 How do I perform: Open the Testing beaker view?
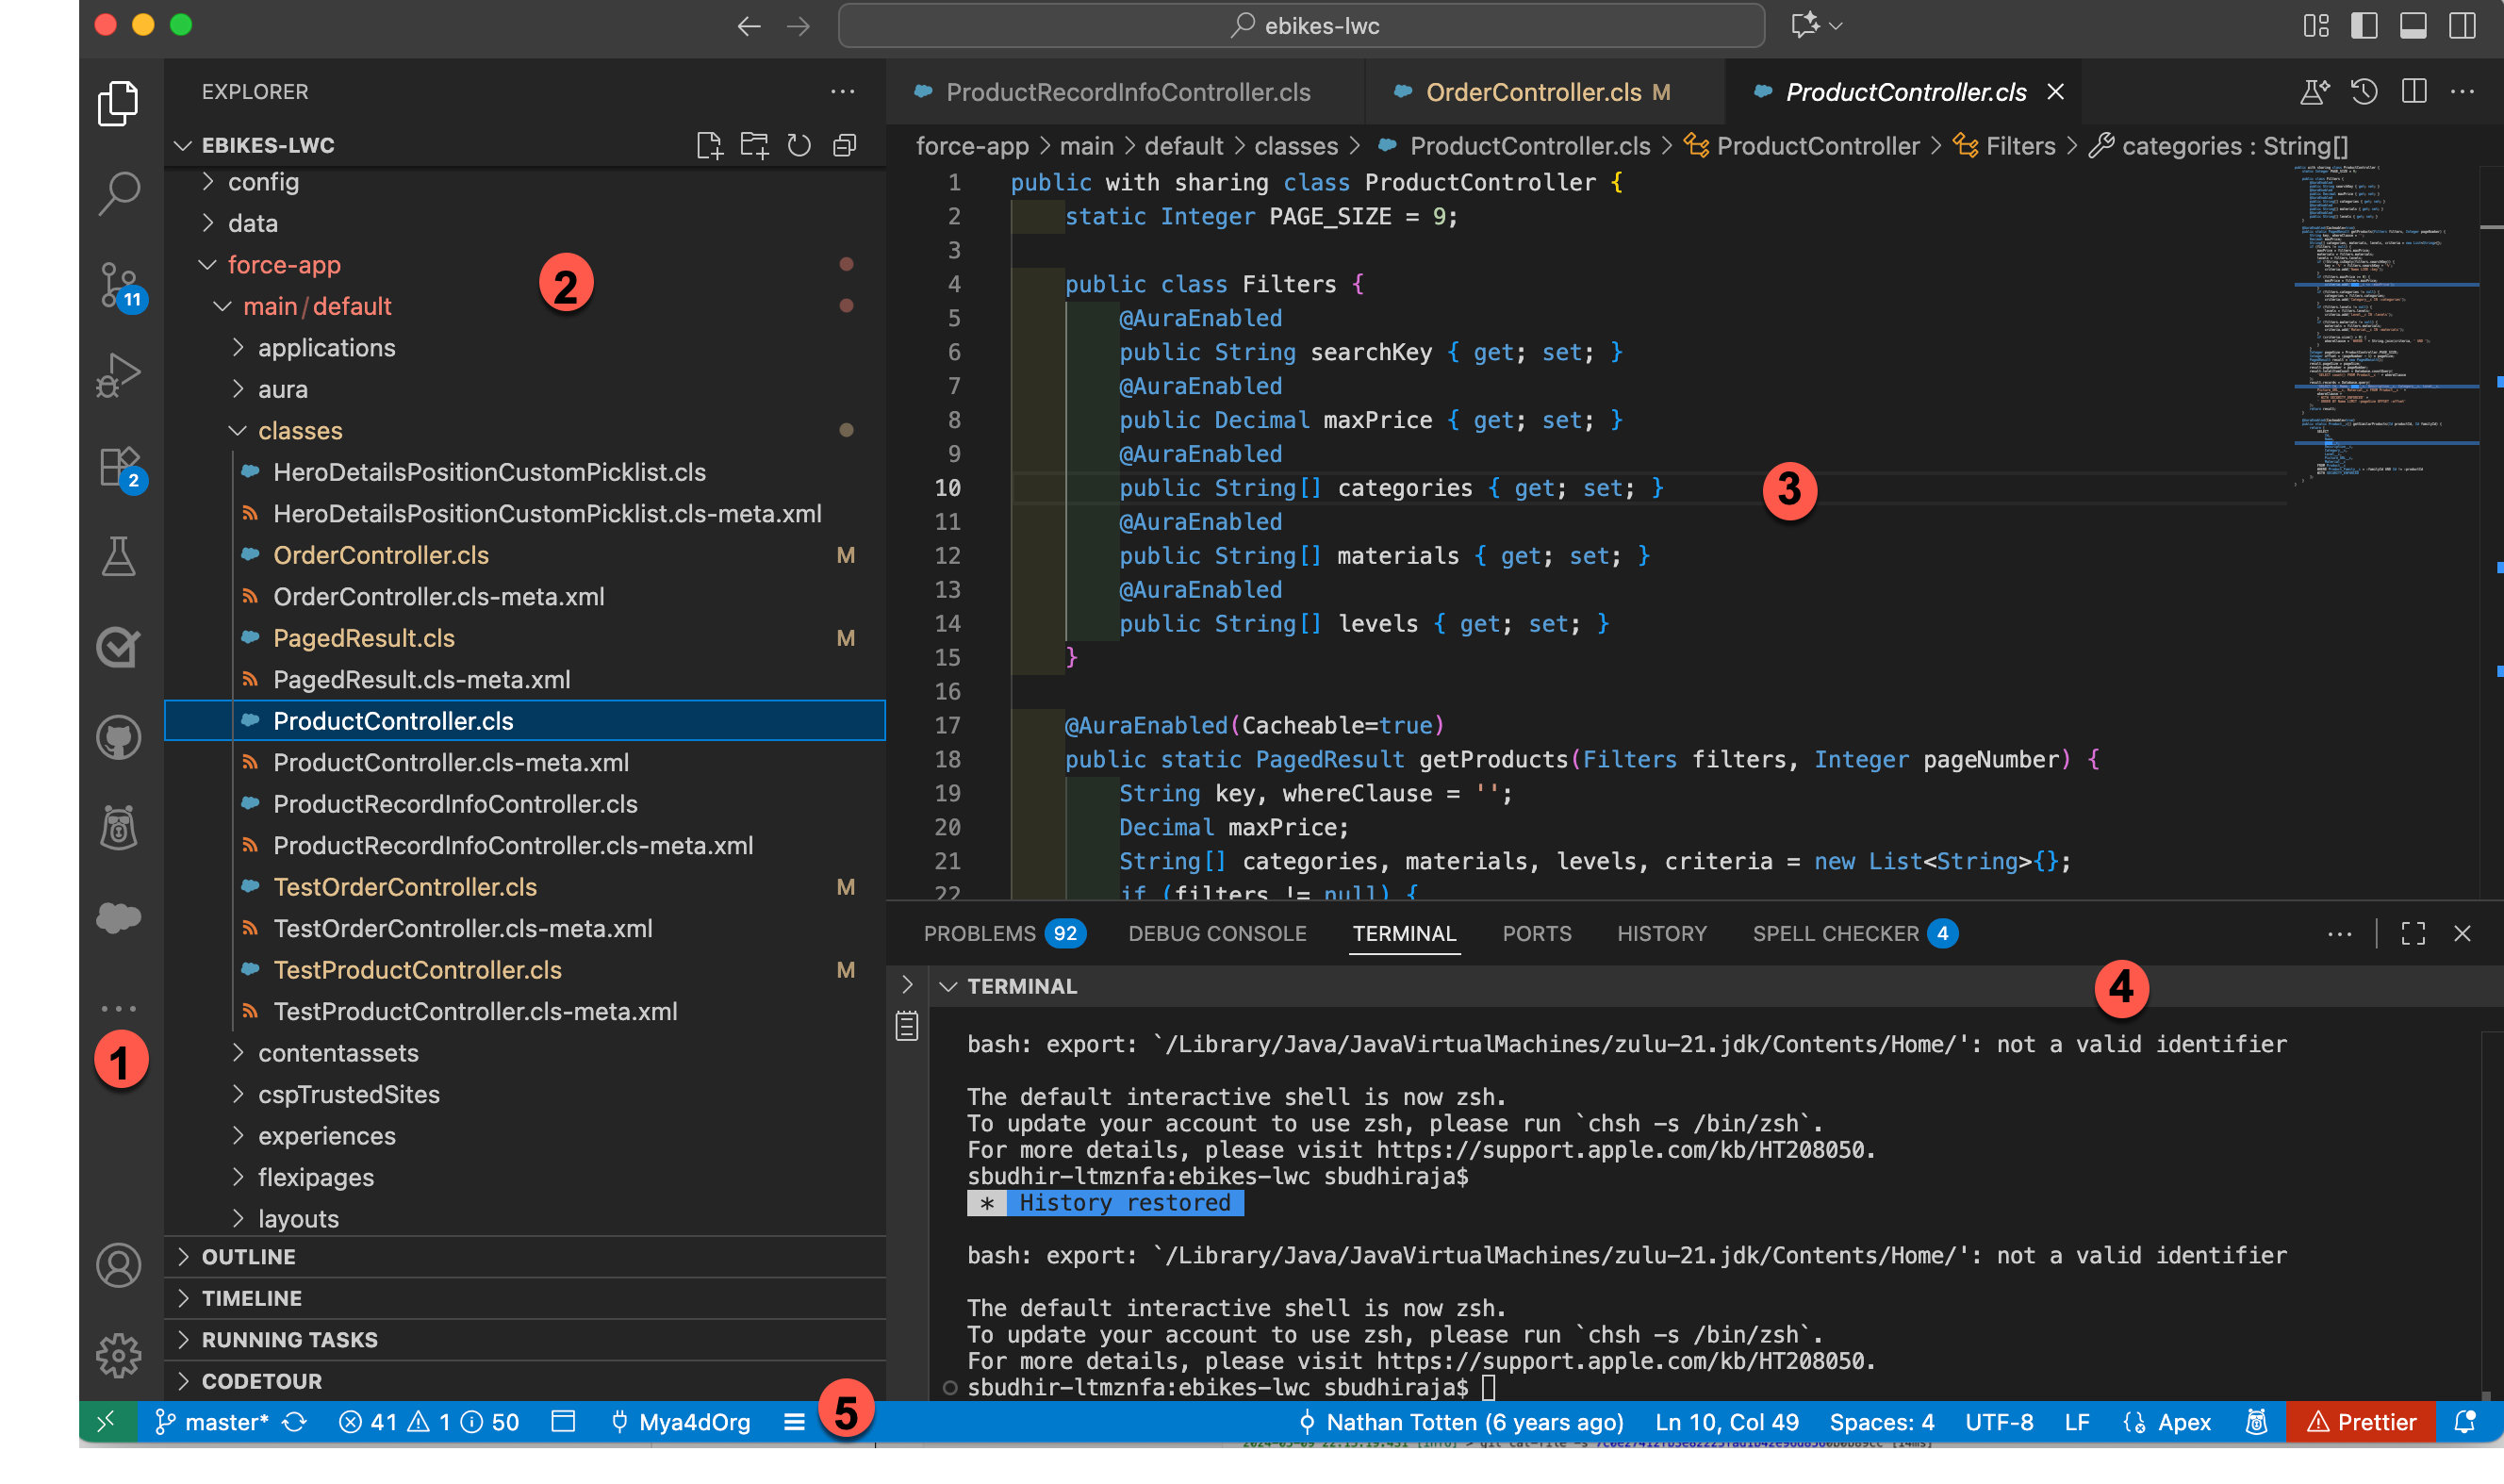coord(118,557)
